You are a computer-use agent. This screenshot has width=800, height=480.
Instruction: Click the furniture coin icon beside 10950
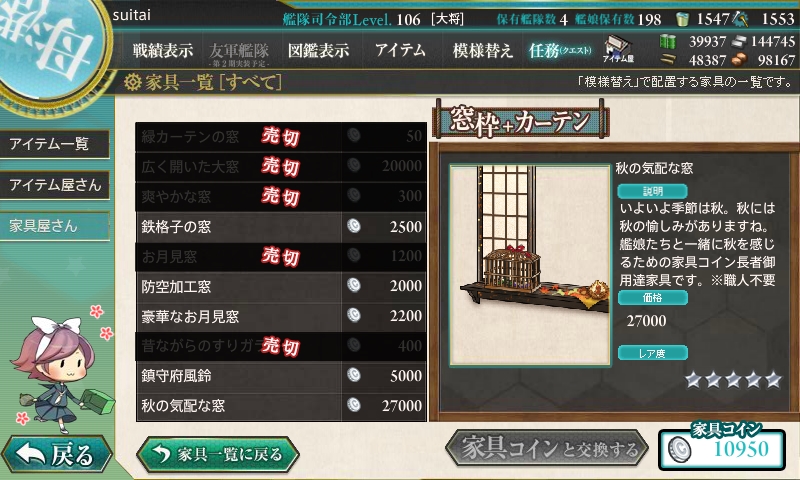click(x=679, y=450)
